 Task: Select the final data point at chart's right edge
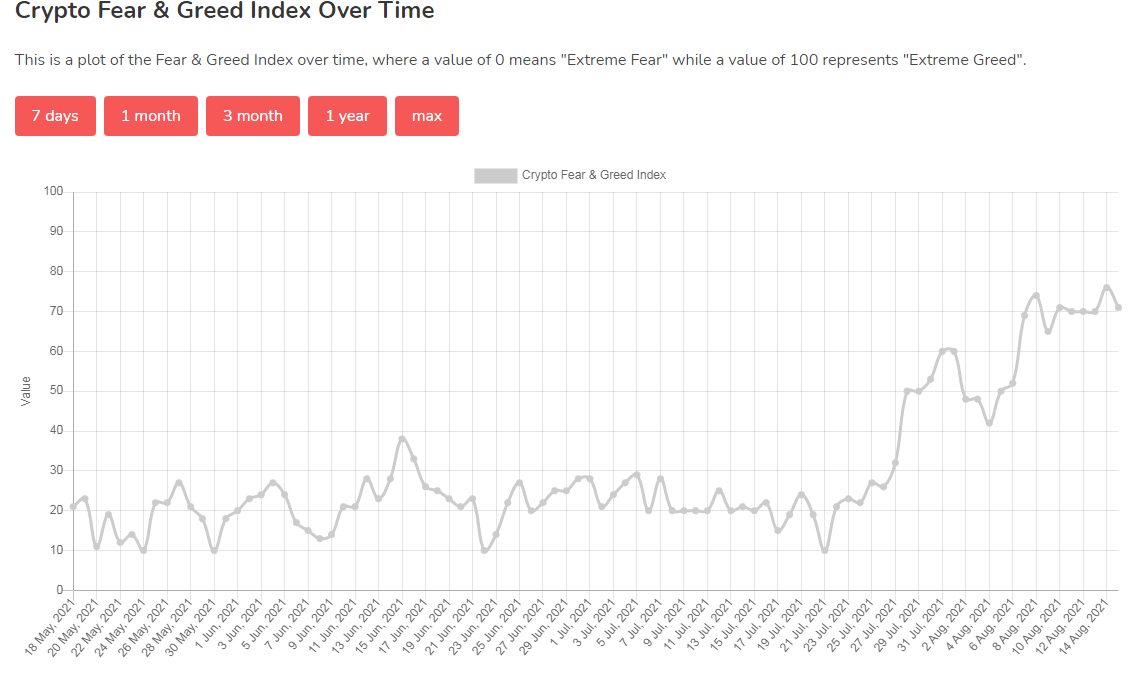(1118, 308)
